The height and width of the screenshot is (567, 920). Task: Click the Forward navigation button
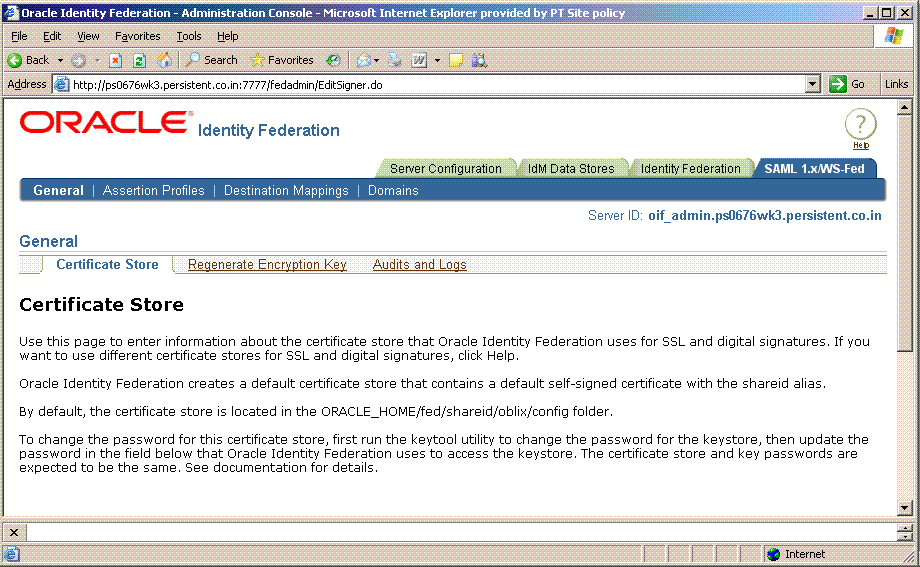[x=79, y=60]
